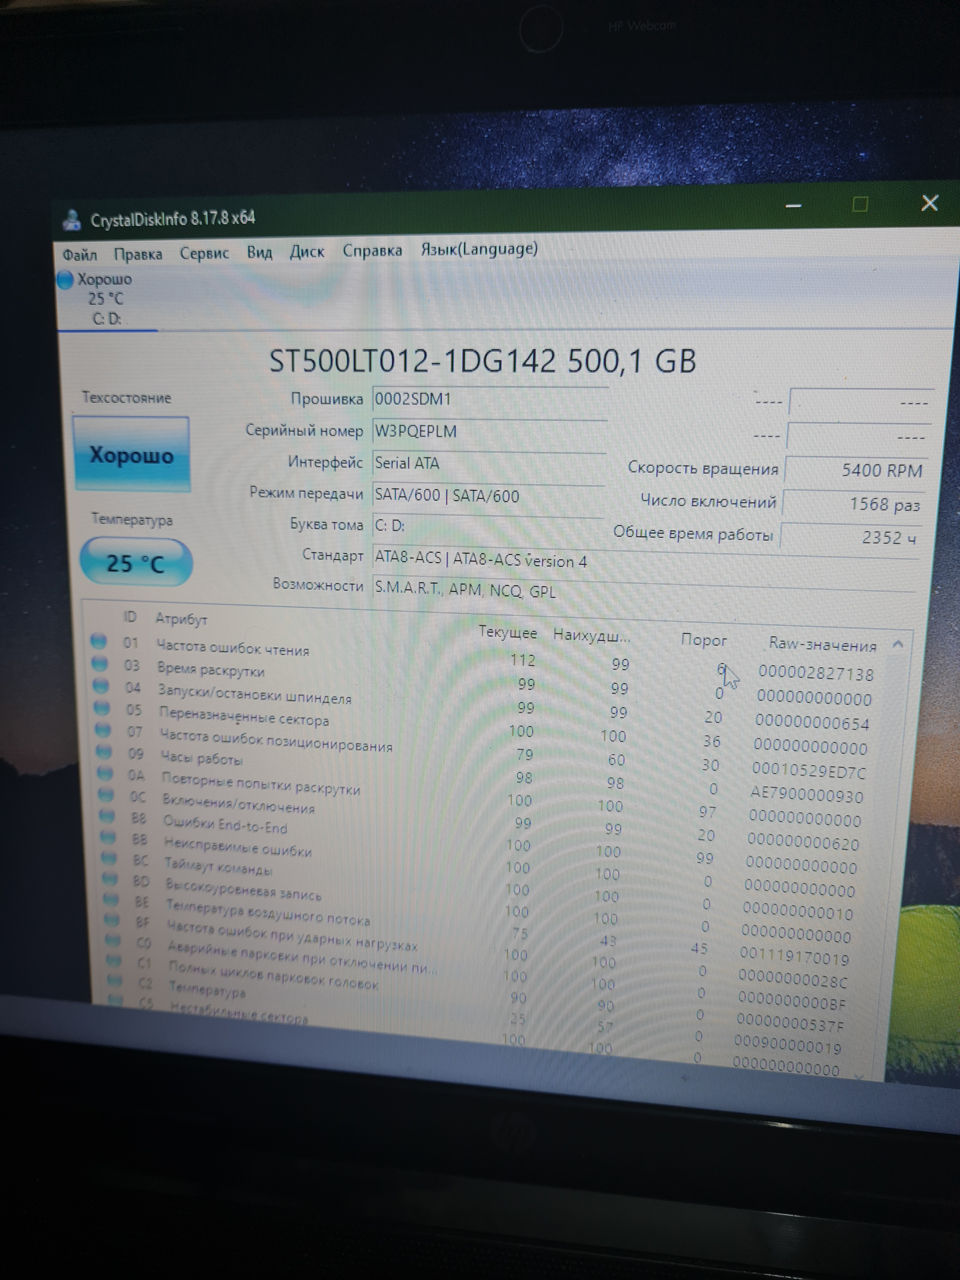960x1280 pixels.
Task: Click status circle for Неисправимые ошибки
Action: [x=108, y=838]
